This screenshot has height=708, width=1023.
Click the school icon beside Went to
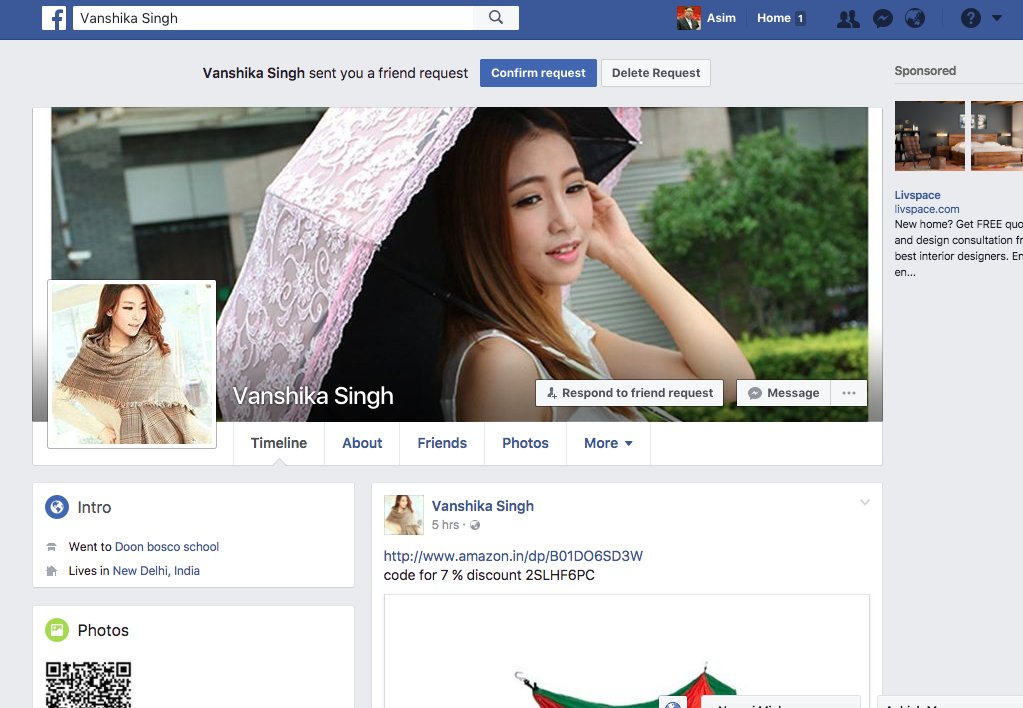(x=52, y=547)
